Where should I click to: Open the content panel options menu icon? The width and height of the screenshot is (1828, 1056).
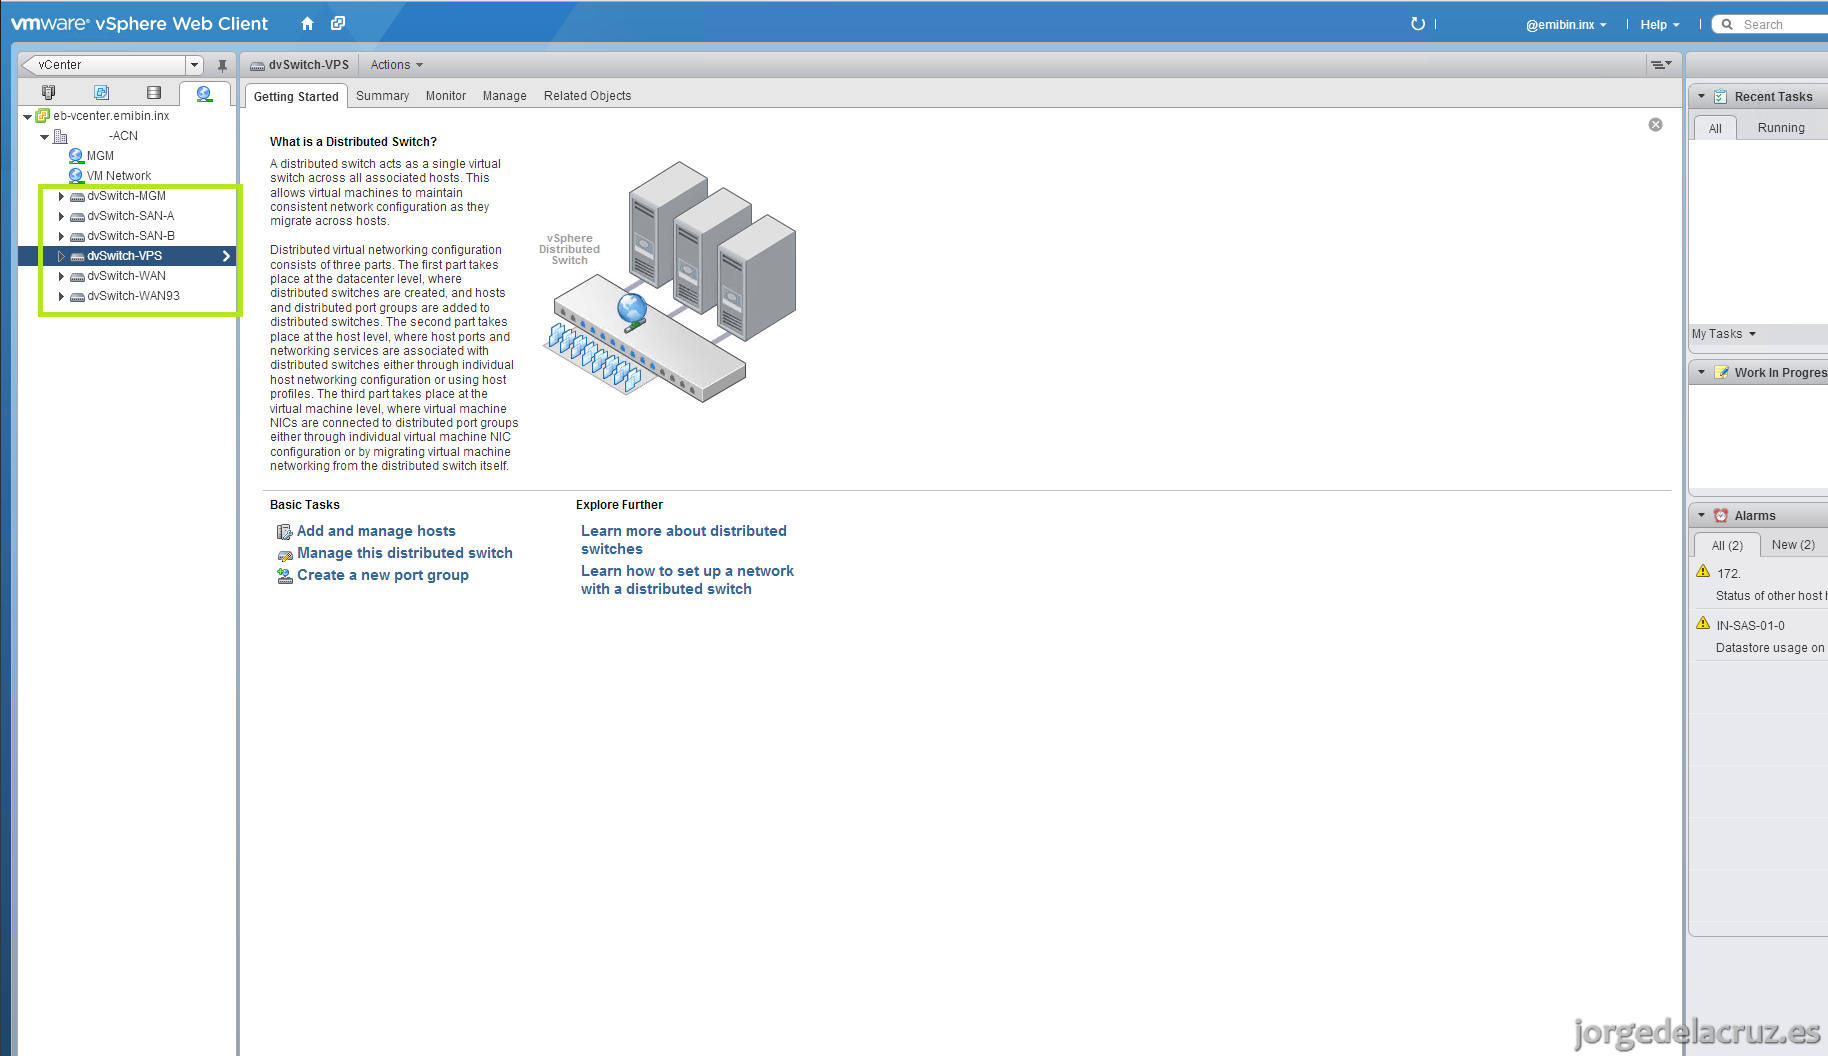[1660, 65]
